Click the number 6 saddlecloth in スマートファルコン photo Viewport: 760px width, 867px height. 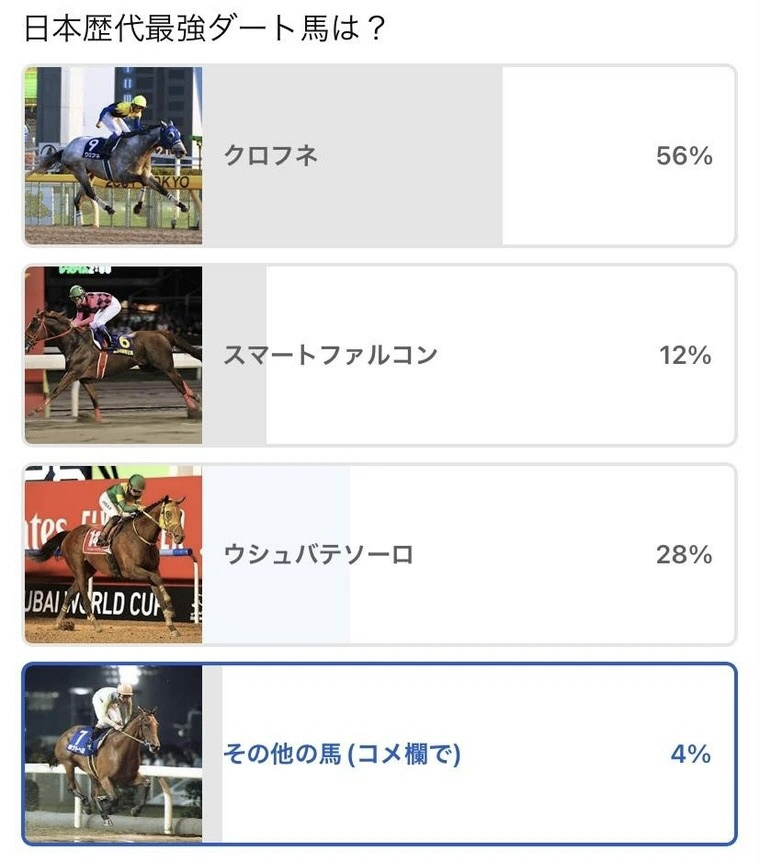(x=125, y=341)
